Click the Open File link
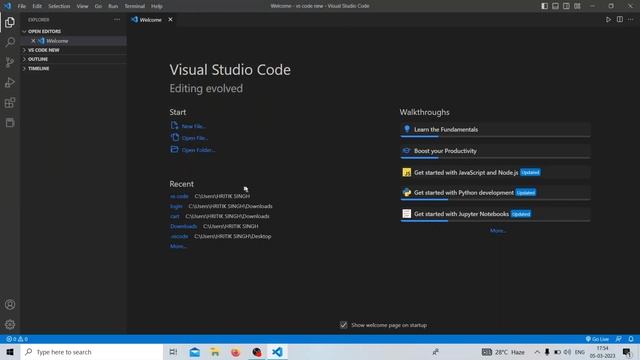 [195, 138]
